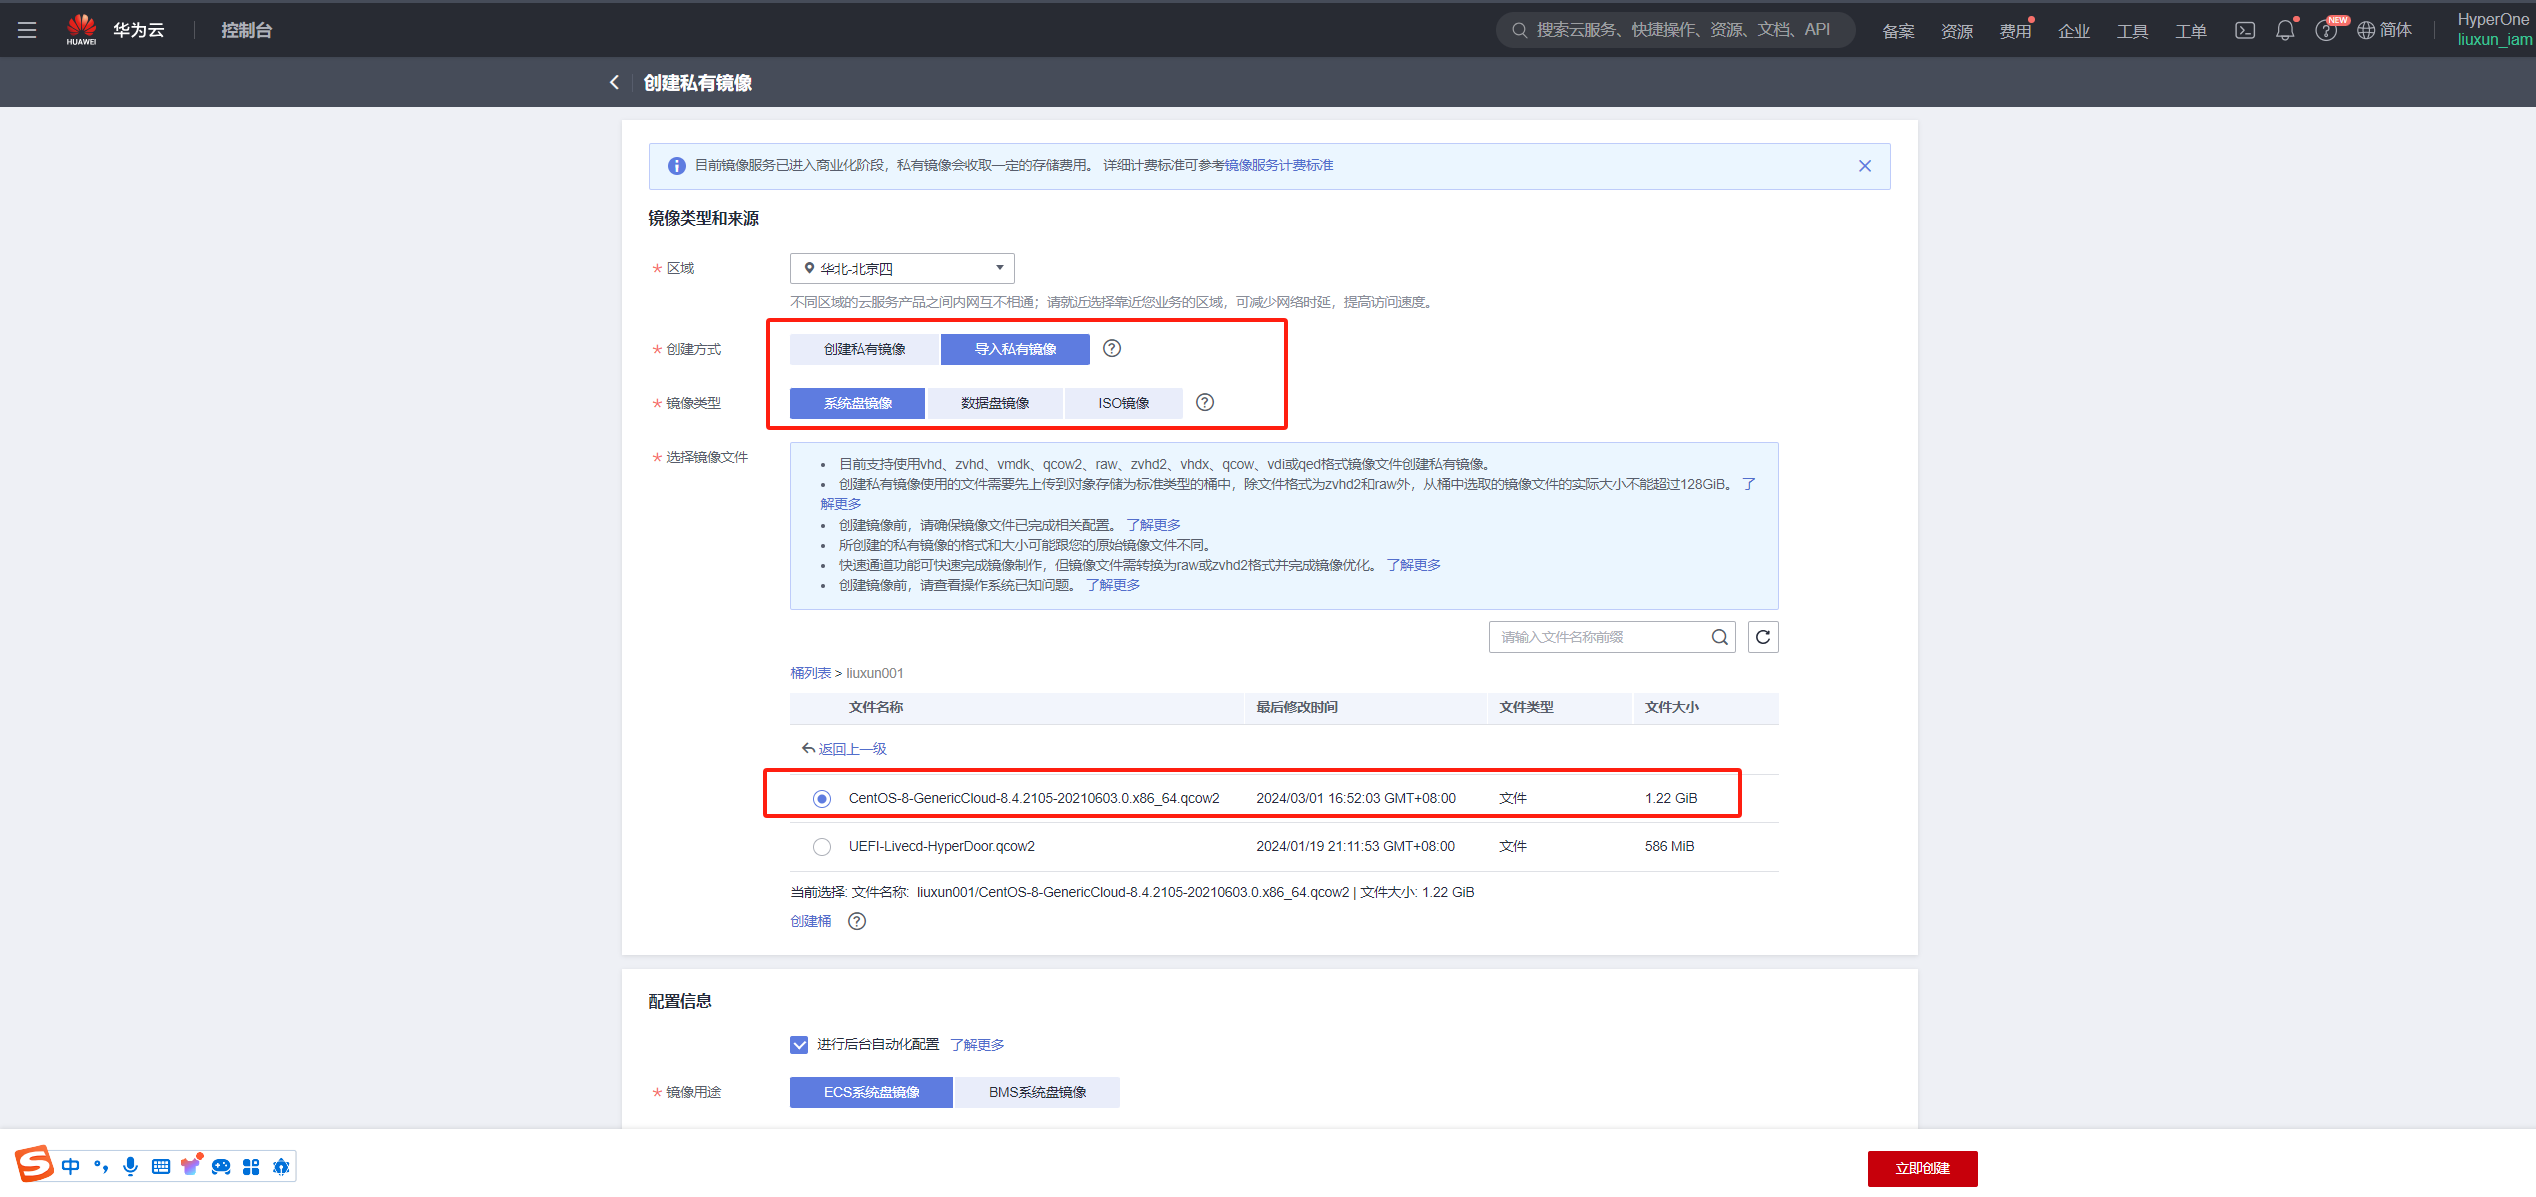Open the 备案 menu

point(1898,31)
